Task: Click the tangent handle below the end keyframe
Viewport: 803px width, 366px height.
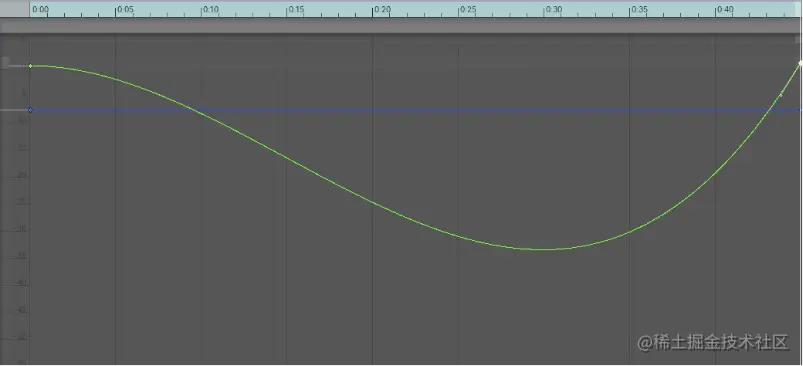Action: (781, 95)
